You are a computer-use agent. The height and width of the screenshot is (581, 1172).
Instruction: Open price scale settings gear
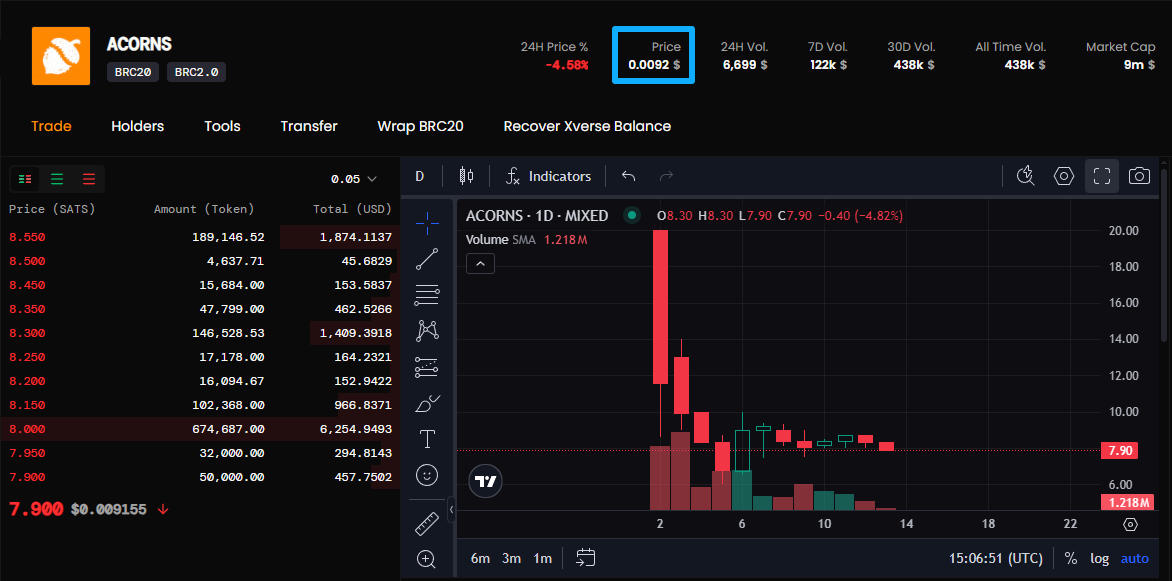click(1130, 524)
